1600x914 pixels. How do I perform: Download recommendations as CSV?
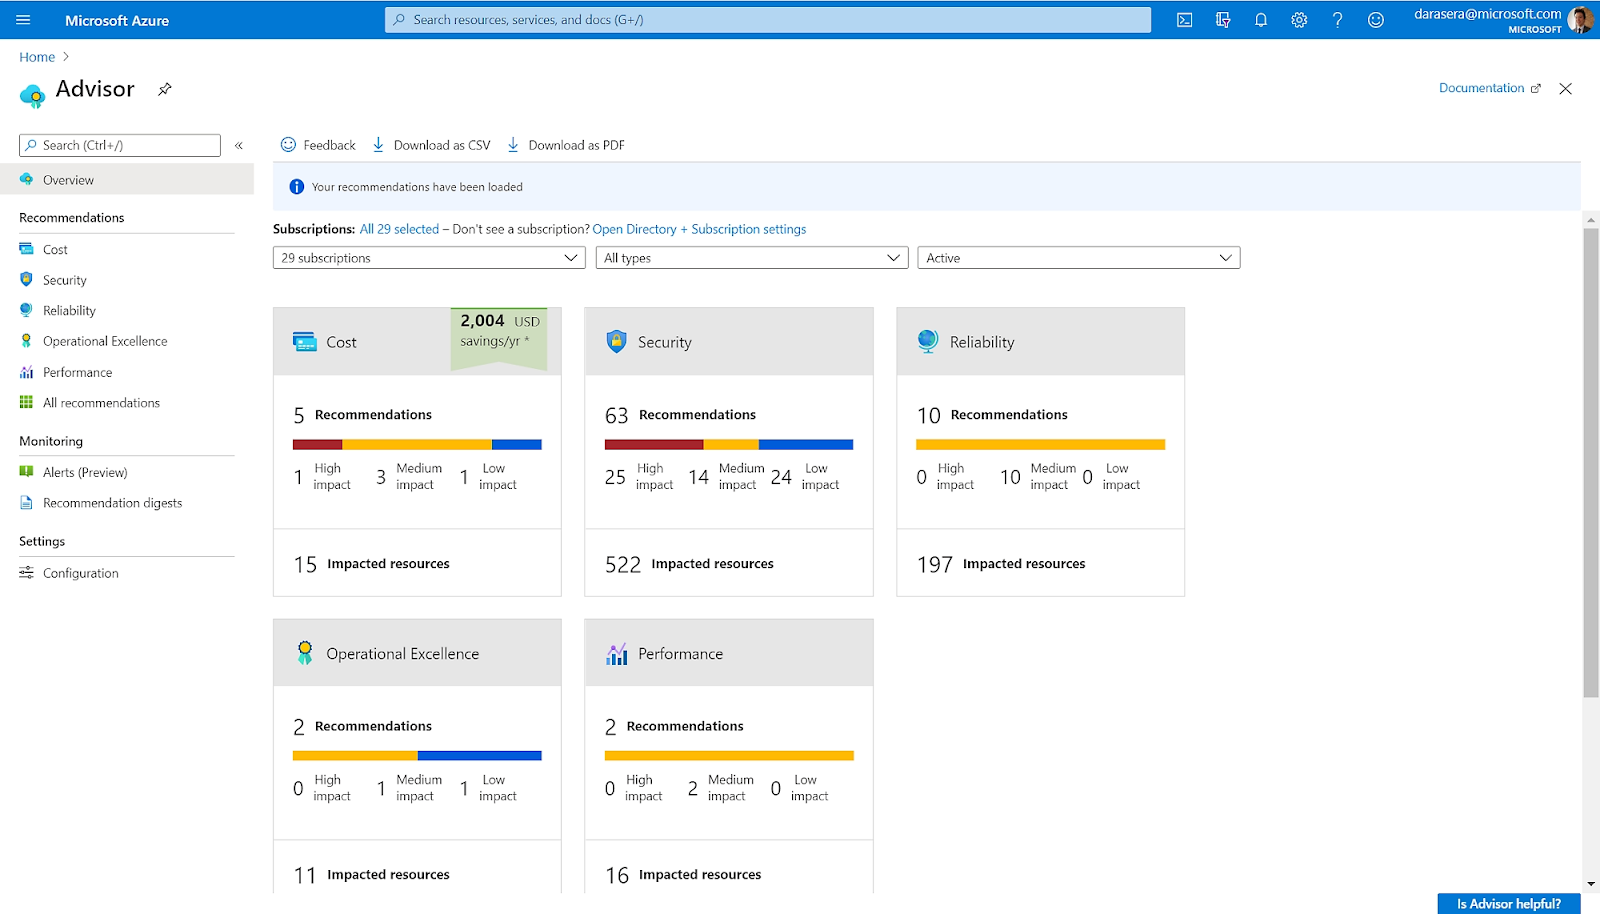pos(431,144)
